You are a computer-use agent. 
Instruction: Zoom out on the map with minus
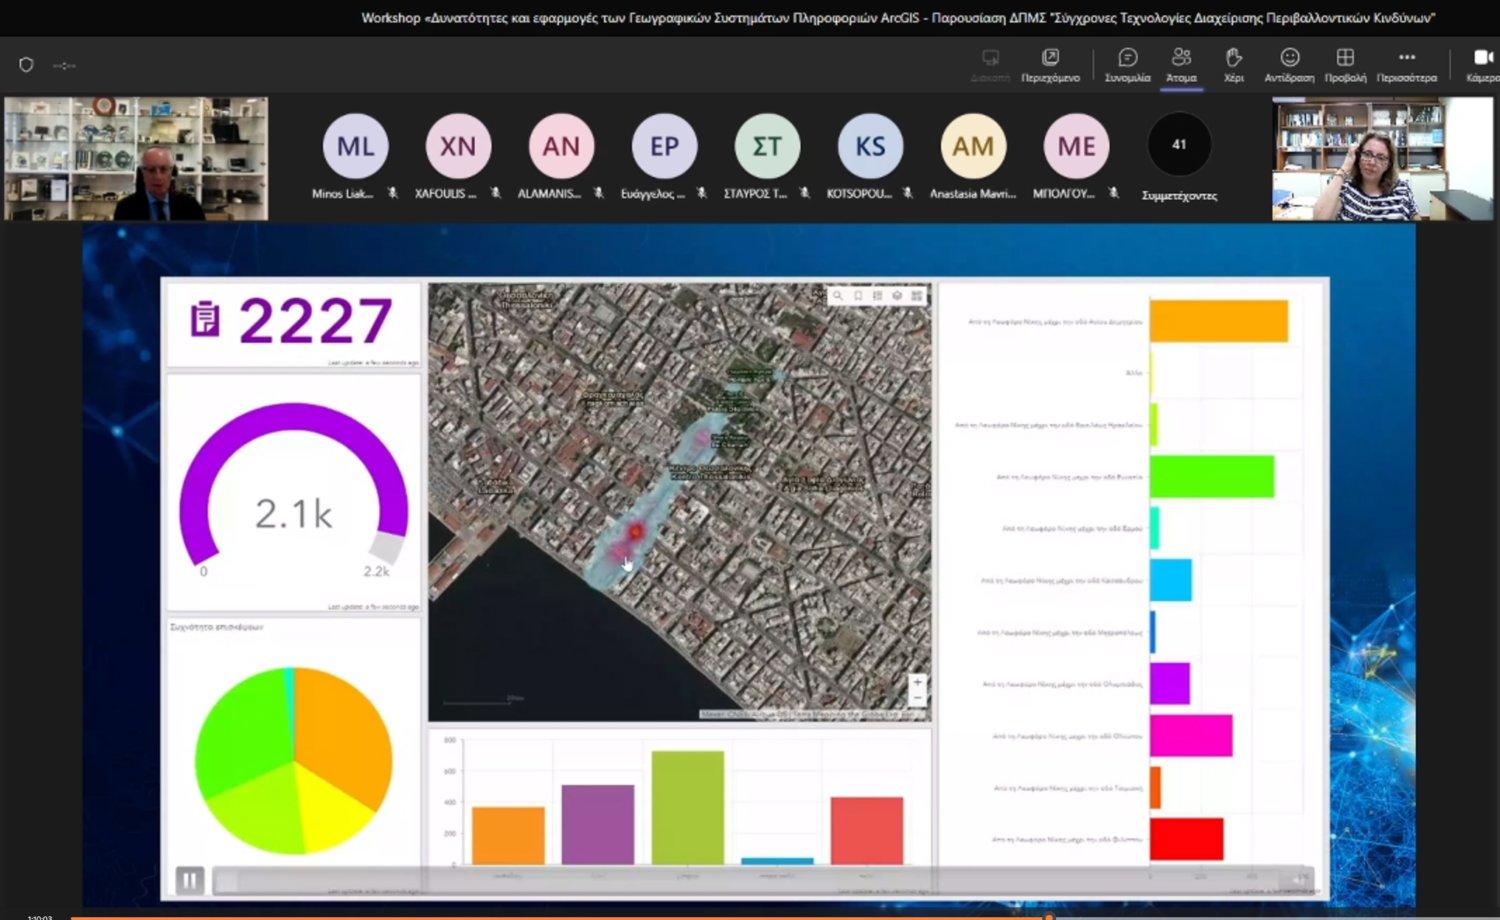[x=917, y=697]
